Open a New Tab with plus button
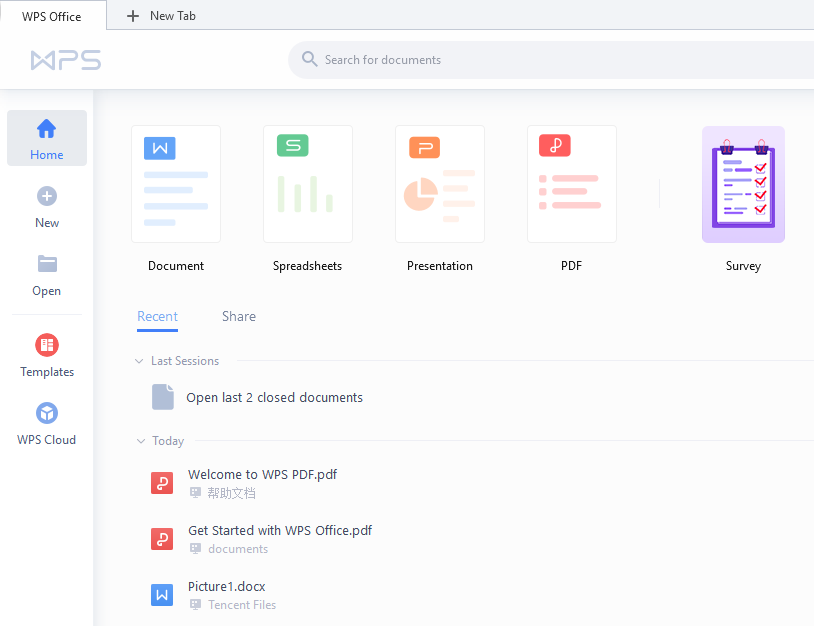 133,16
